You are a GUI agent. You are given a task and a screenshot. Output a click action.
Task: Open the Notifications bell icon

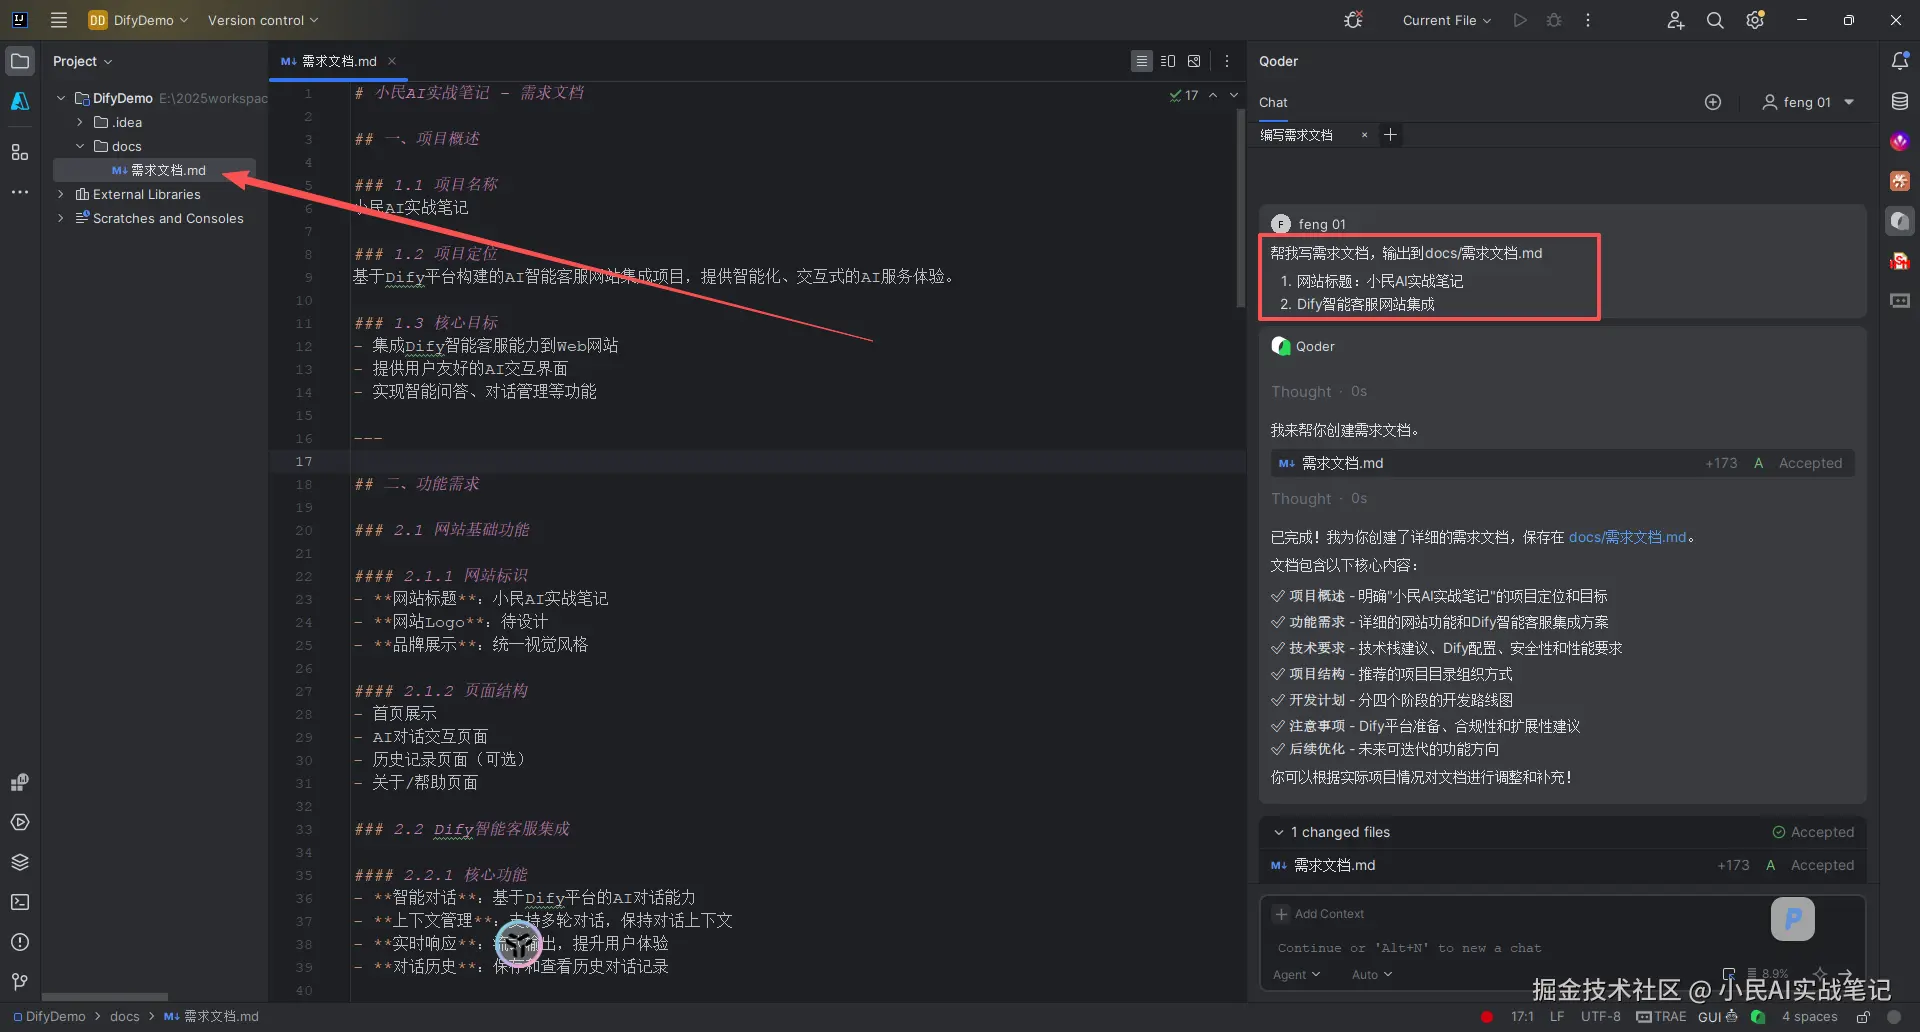coord(1900,61)
